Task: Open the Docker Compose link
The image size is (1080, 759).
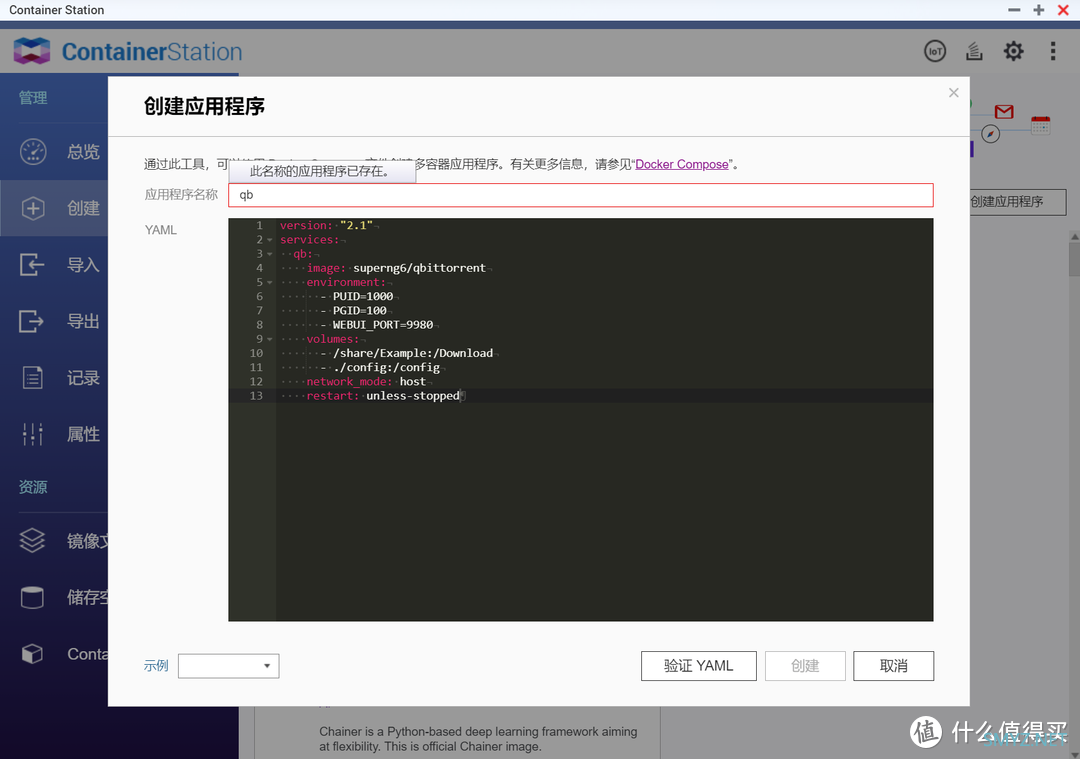Action: pos(682,164)
